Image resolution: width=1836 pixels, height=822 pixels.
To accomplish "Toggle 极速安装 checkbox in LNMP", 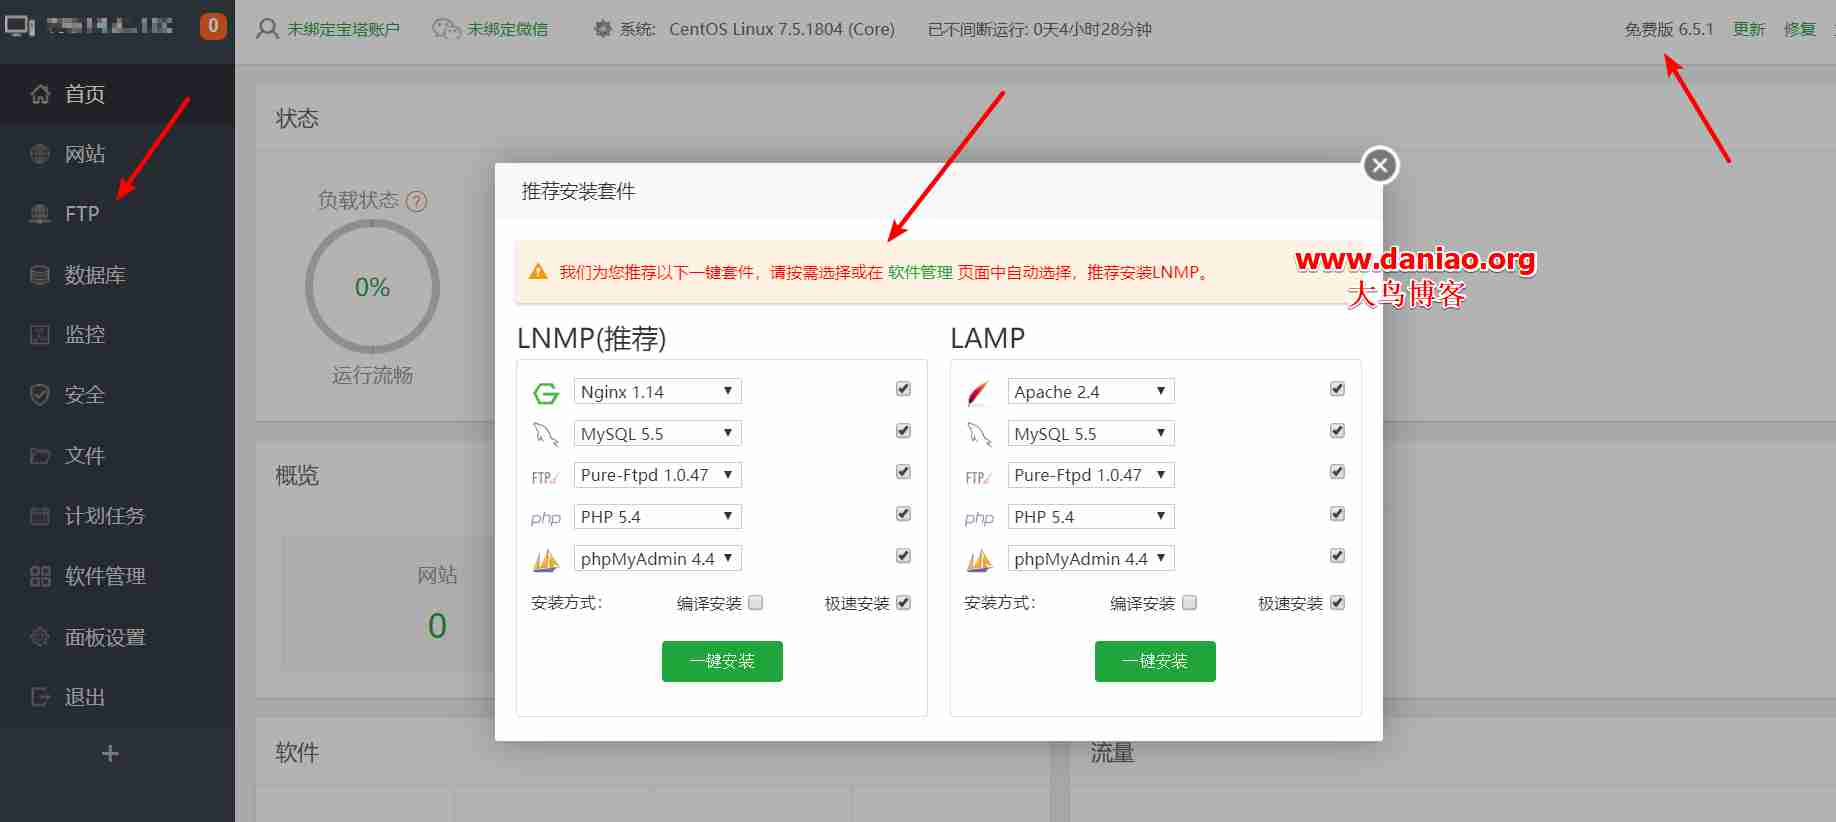I will (903, 603).
